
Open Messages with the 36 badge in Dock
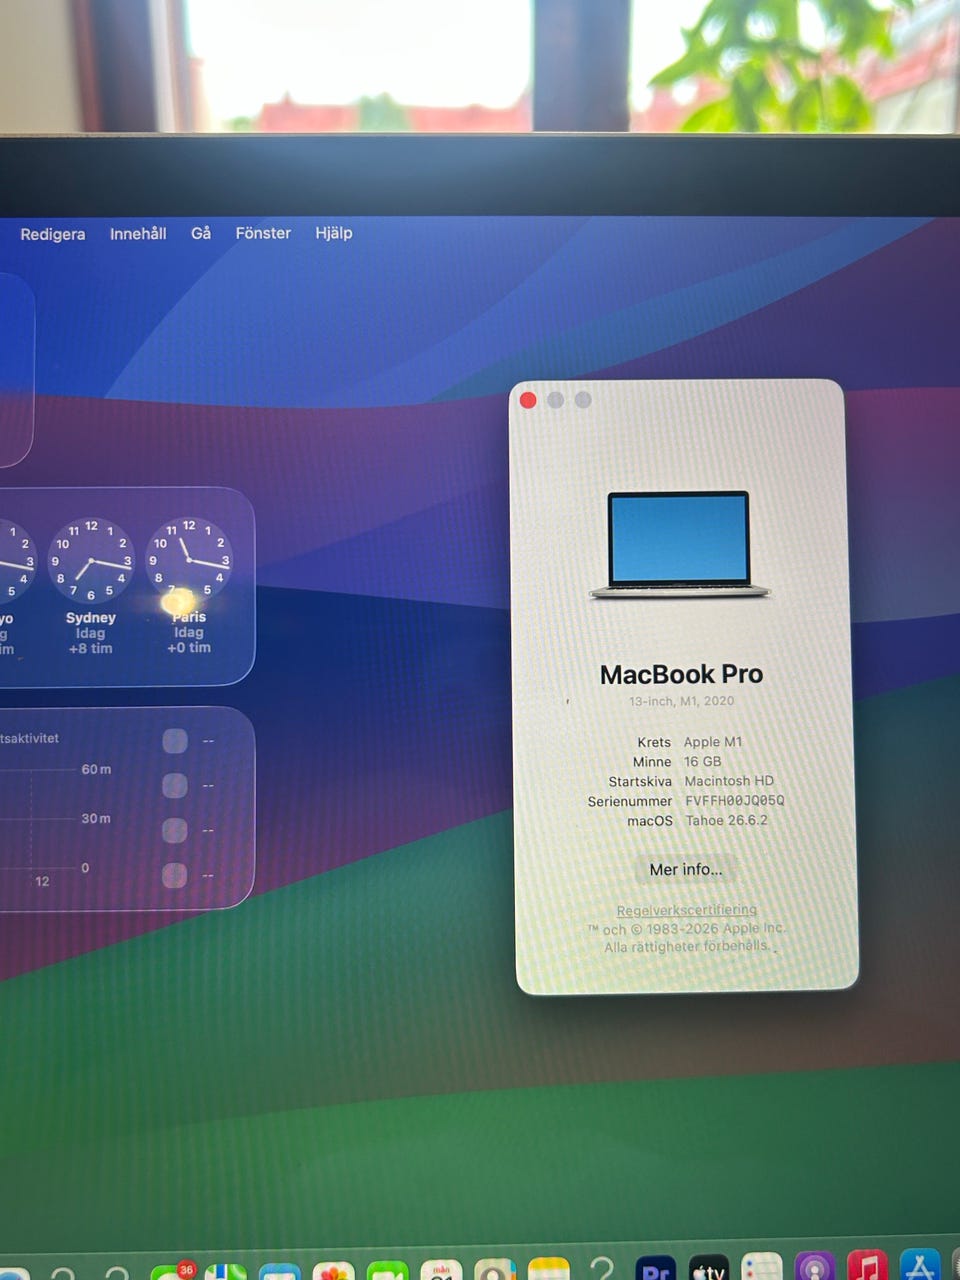pos(174,1272)
